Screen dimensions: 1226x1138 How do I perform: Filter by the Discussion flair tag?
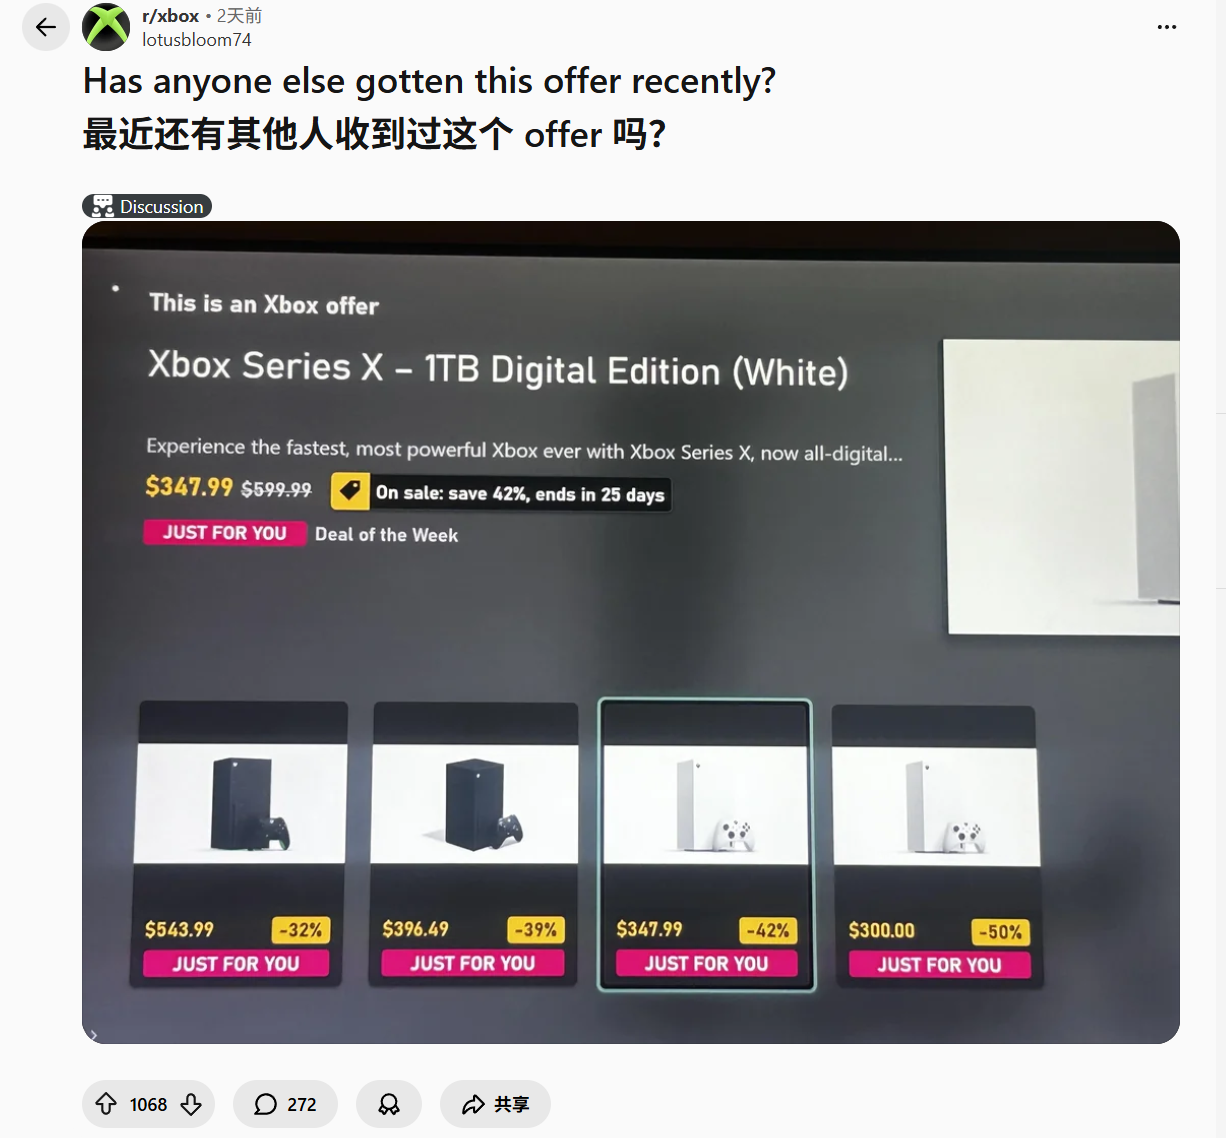[147, 206]
